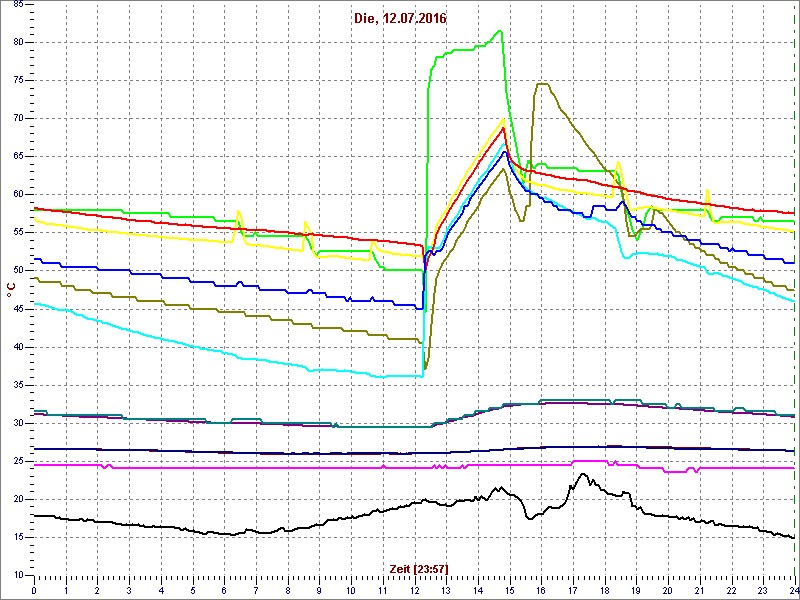800x600 pixels.
Task: Select the 75 label on the temperature axis
Action: click(x=17, y=81)
